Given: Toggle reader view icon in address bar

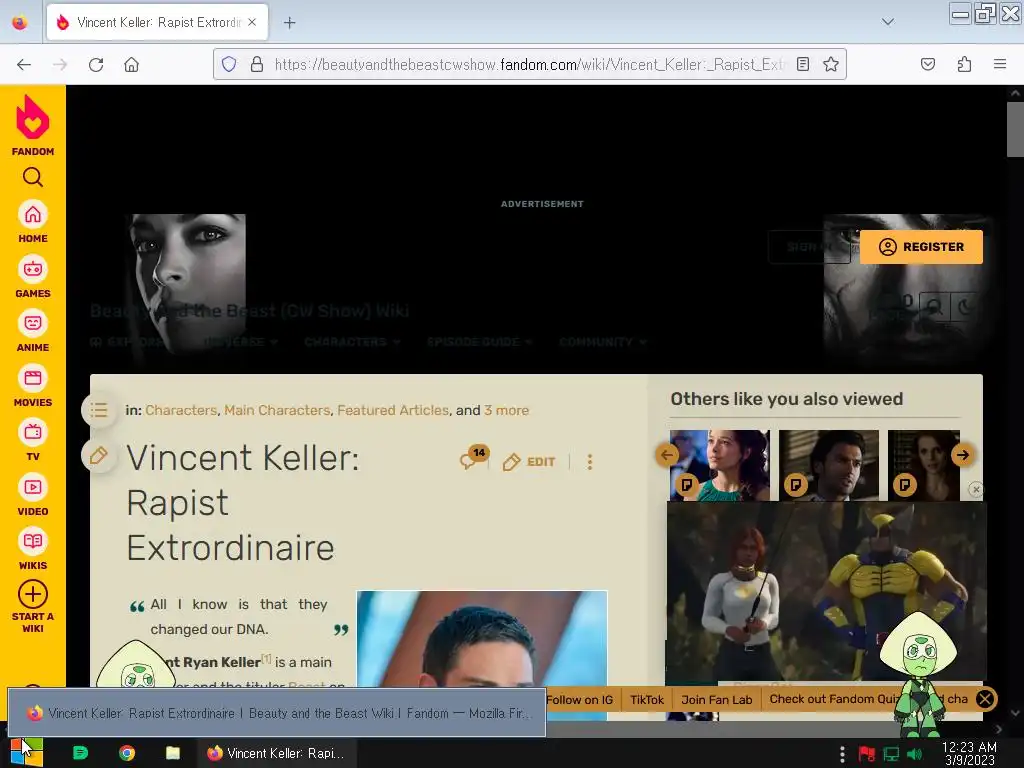Looking at the screenshot, I should coord(803,64).
